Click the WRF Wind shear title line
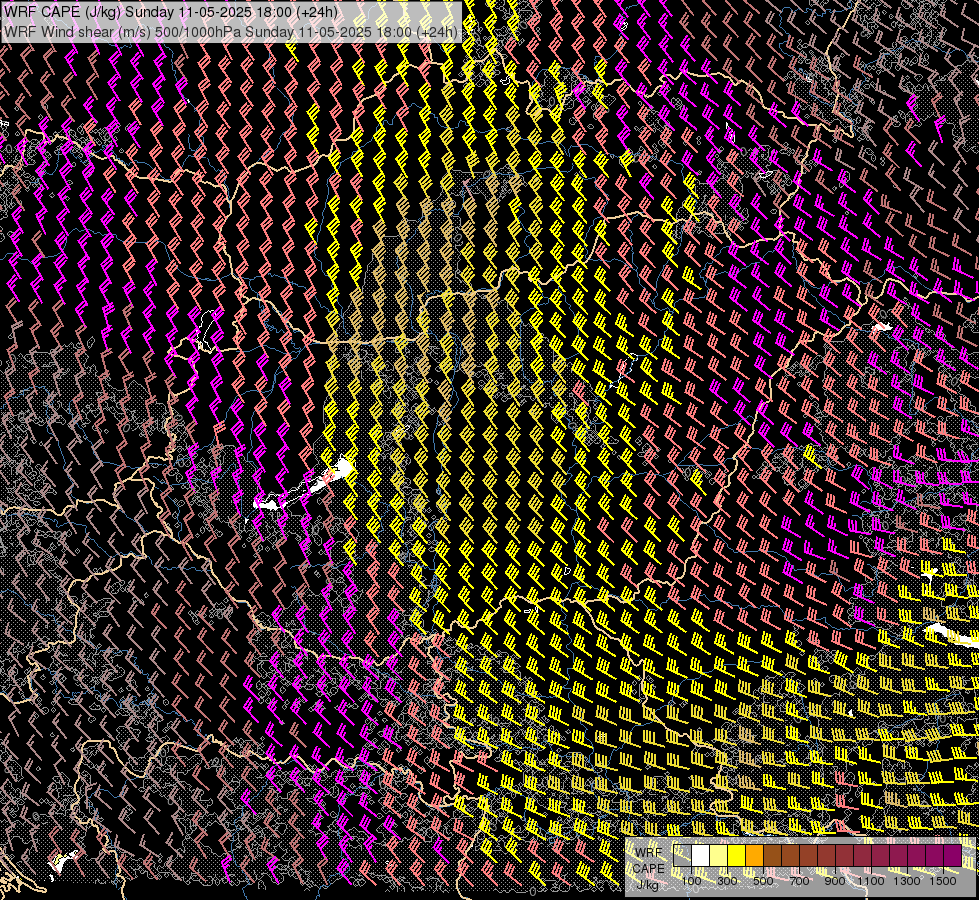 [230, 31]
